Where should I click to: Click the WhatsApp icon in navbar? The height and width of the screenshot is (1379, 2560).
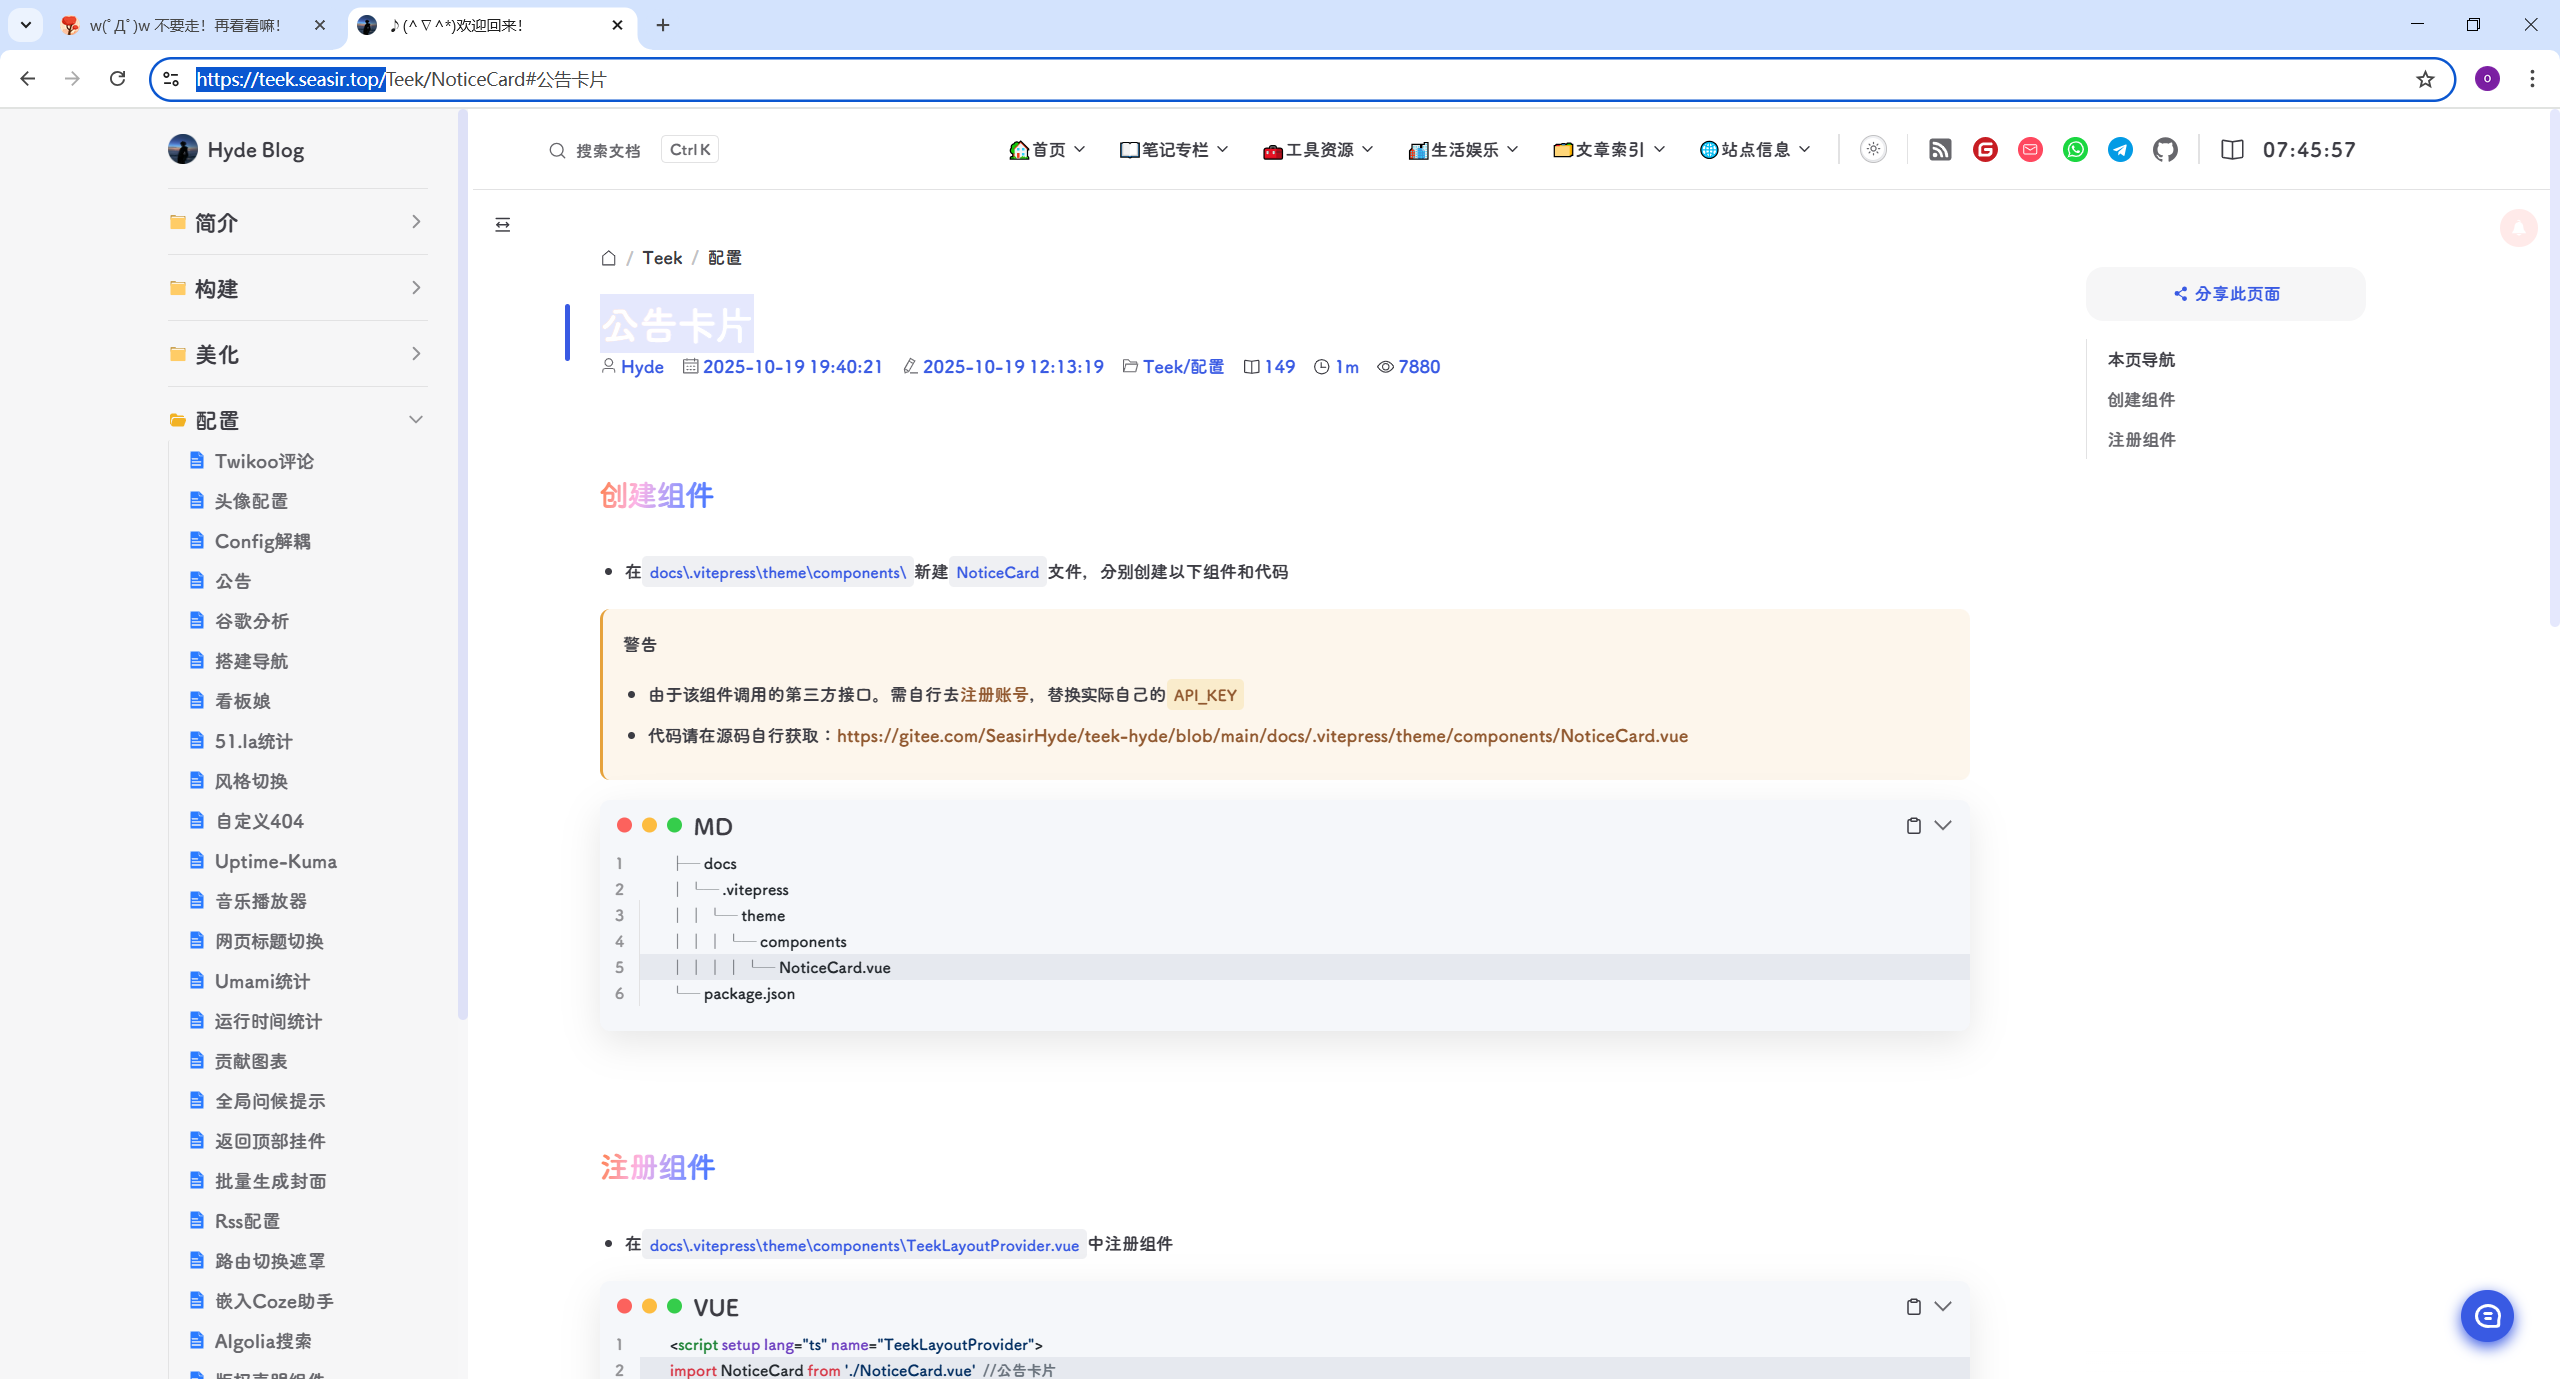[x=2075, y=150]
